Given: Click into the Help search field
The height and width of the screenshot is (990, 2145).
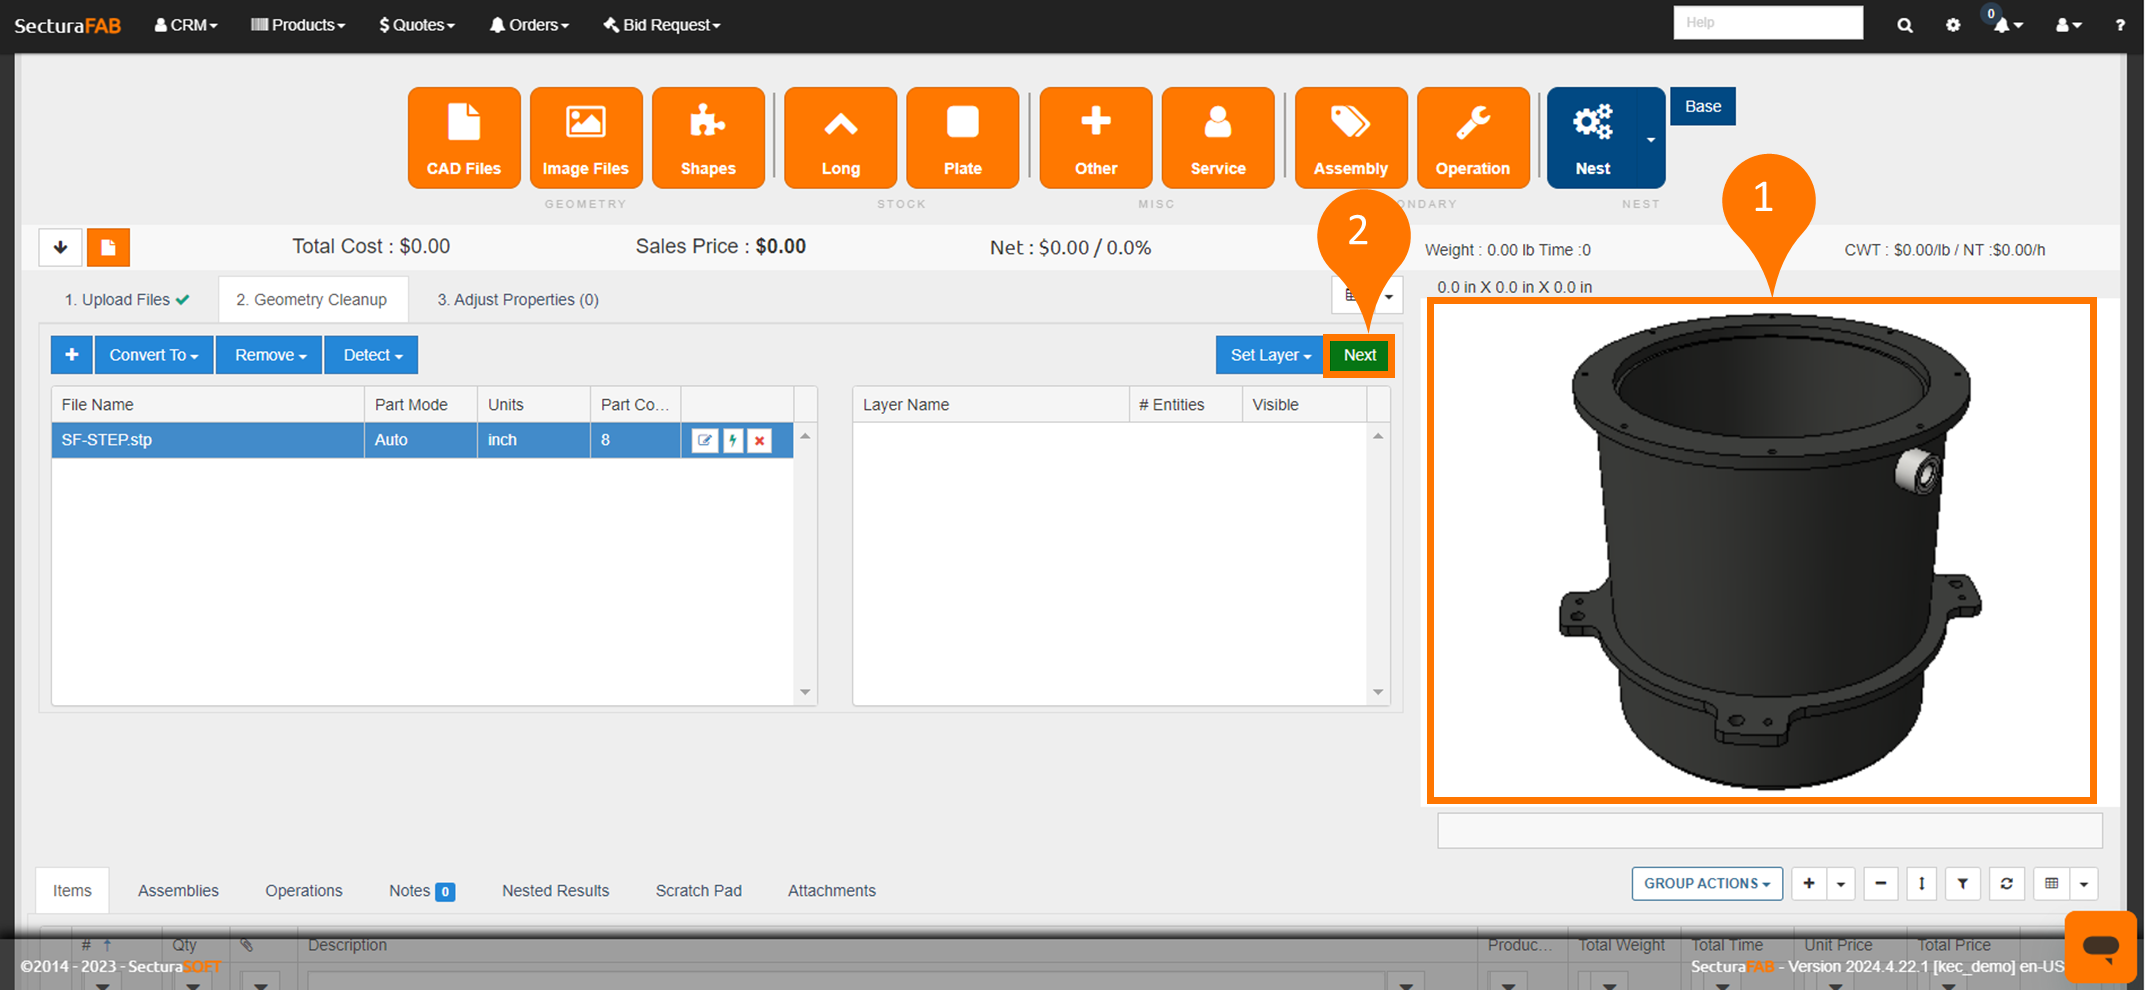Looking at the screenshot, I should tap(1767, 22).
